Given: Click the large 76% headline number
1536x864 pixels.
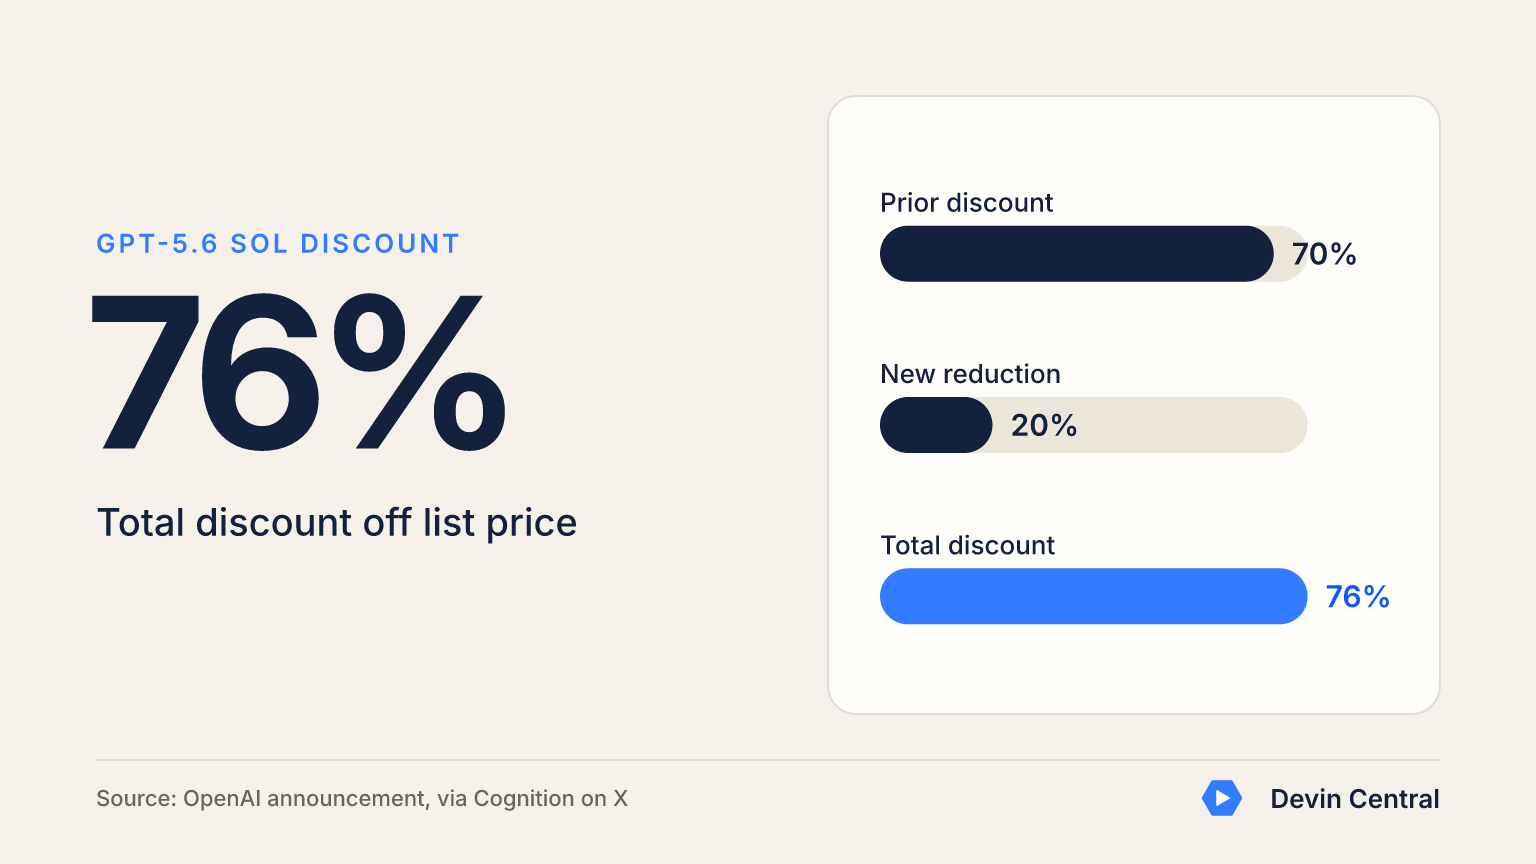Looking at the screenshot, I should click(x=299, y=372).
